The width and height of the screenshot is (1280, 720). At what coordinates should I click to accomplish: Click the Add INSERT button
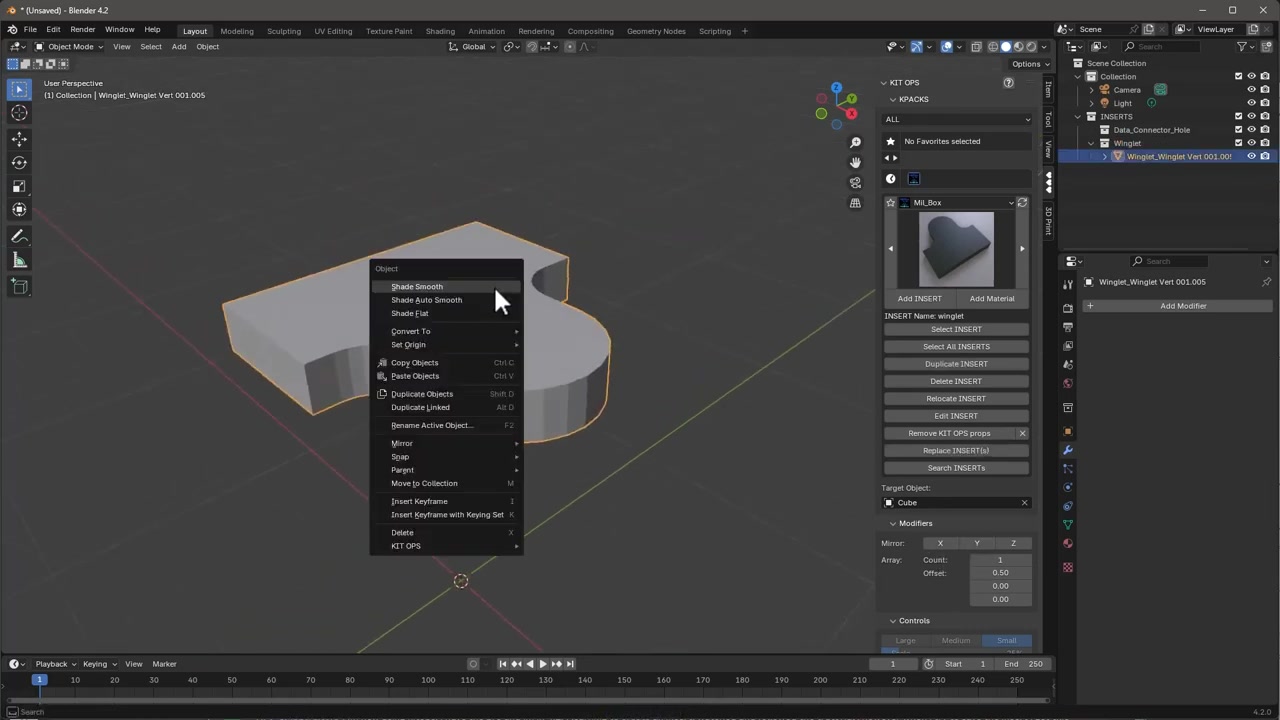919,298
